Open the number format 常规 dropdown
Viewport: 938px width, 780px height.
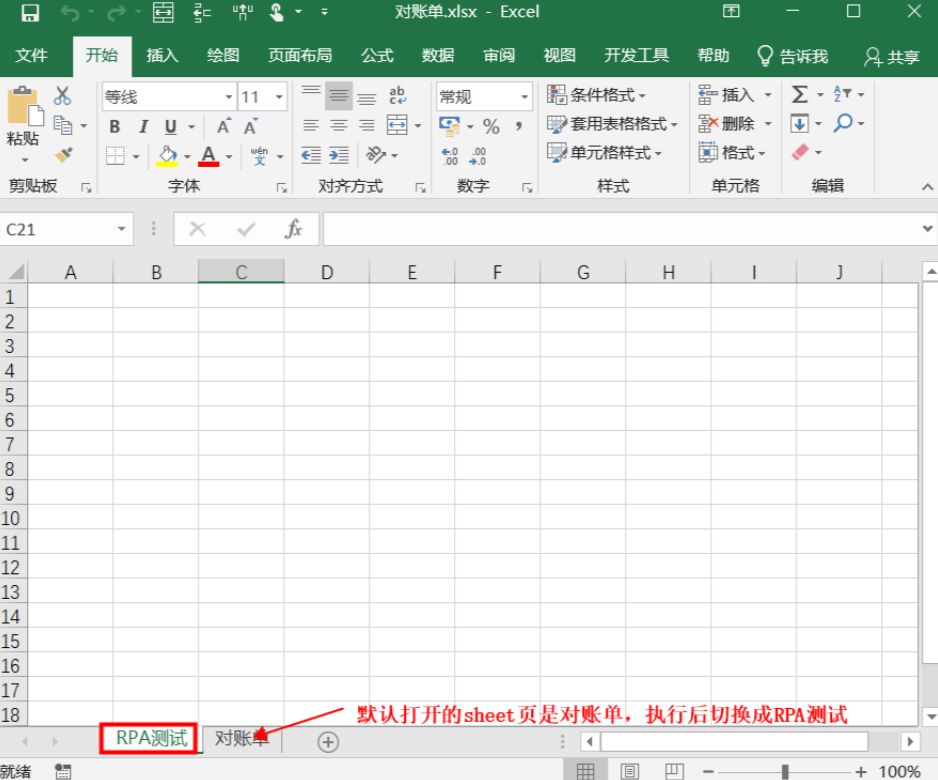(524, 96)
